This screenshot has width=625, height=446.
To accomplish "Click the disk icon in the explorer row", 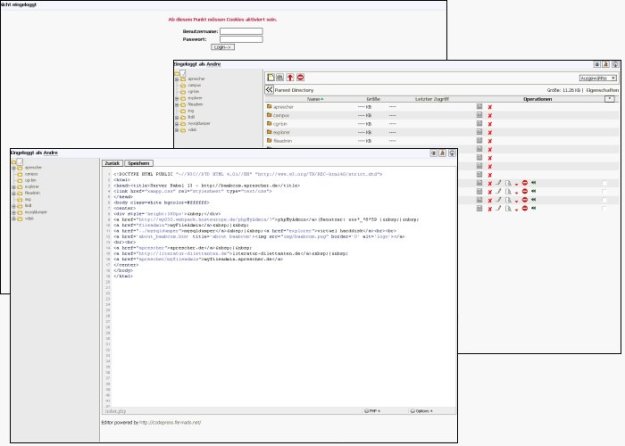I will pos(480,132).
